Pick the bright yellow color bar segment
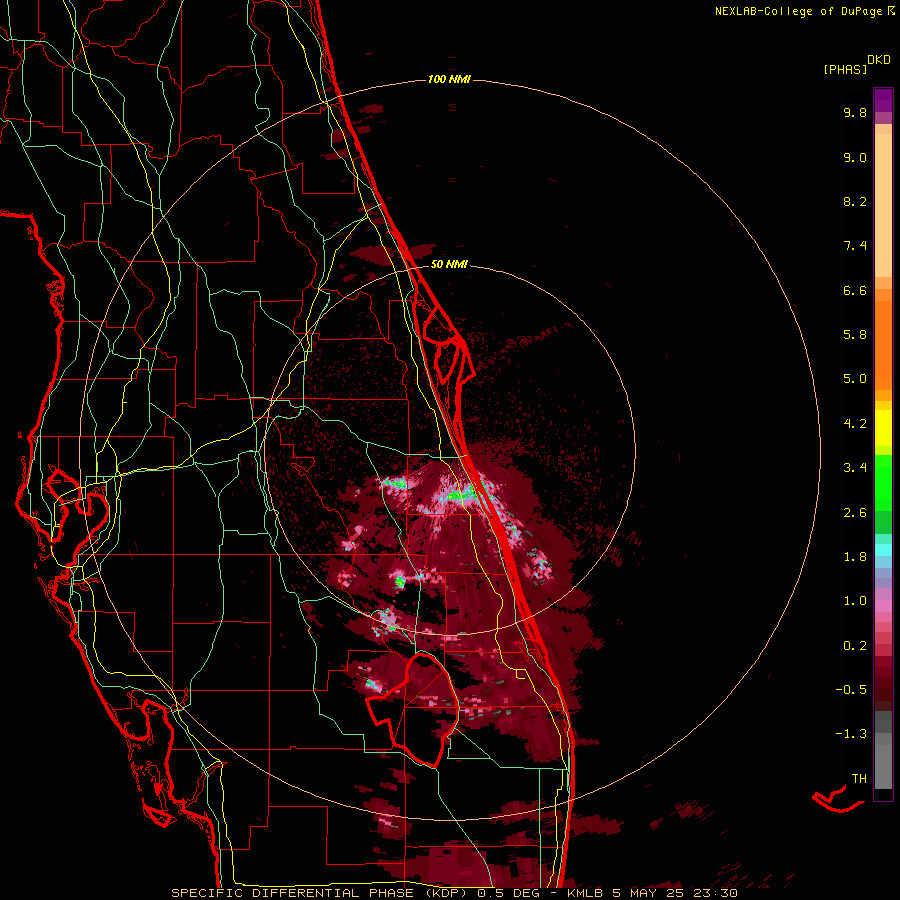900x900 pixels. coord(883,428)
